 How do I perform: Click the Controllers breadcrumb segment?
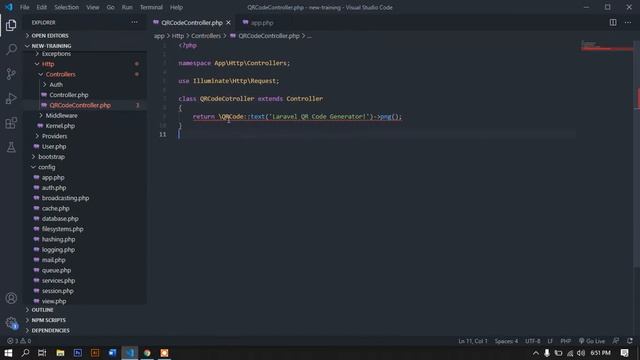pyautogui.click(x=206, y=36)
